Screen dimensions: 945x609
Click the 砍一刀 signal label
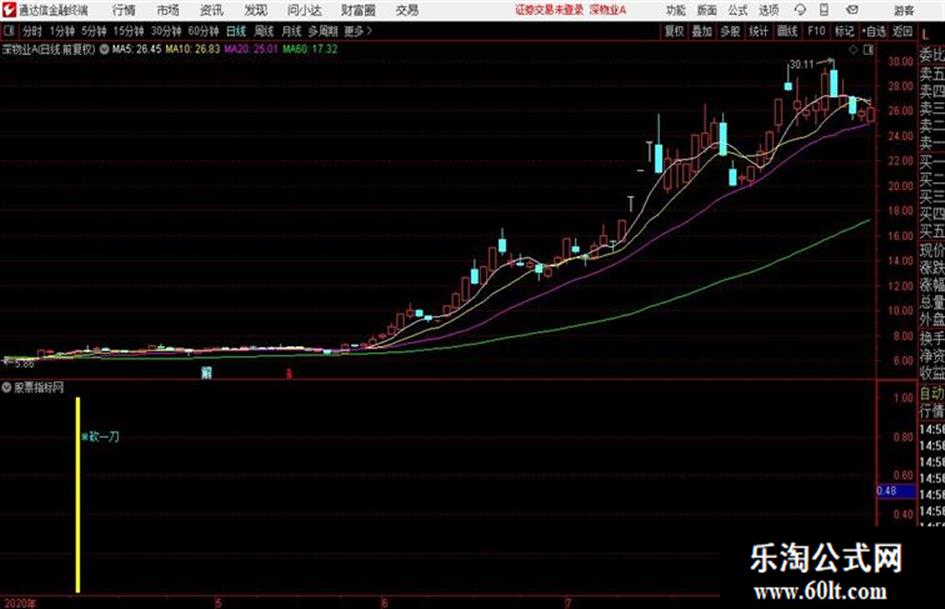tap(104, 437)
